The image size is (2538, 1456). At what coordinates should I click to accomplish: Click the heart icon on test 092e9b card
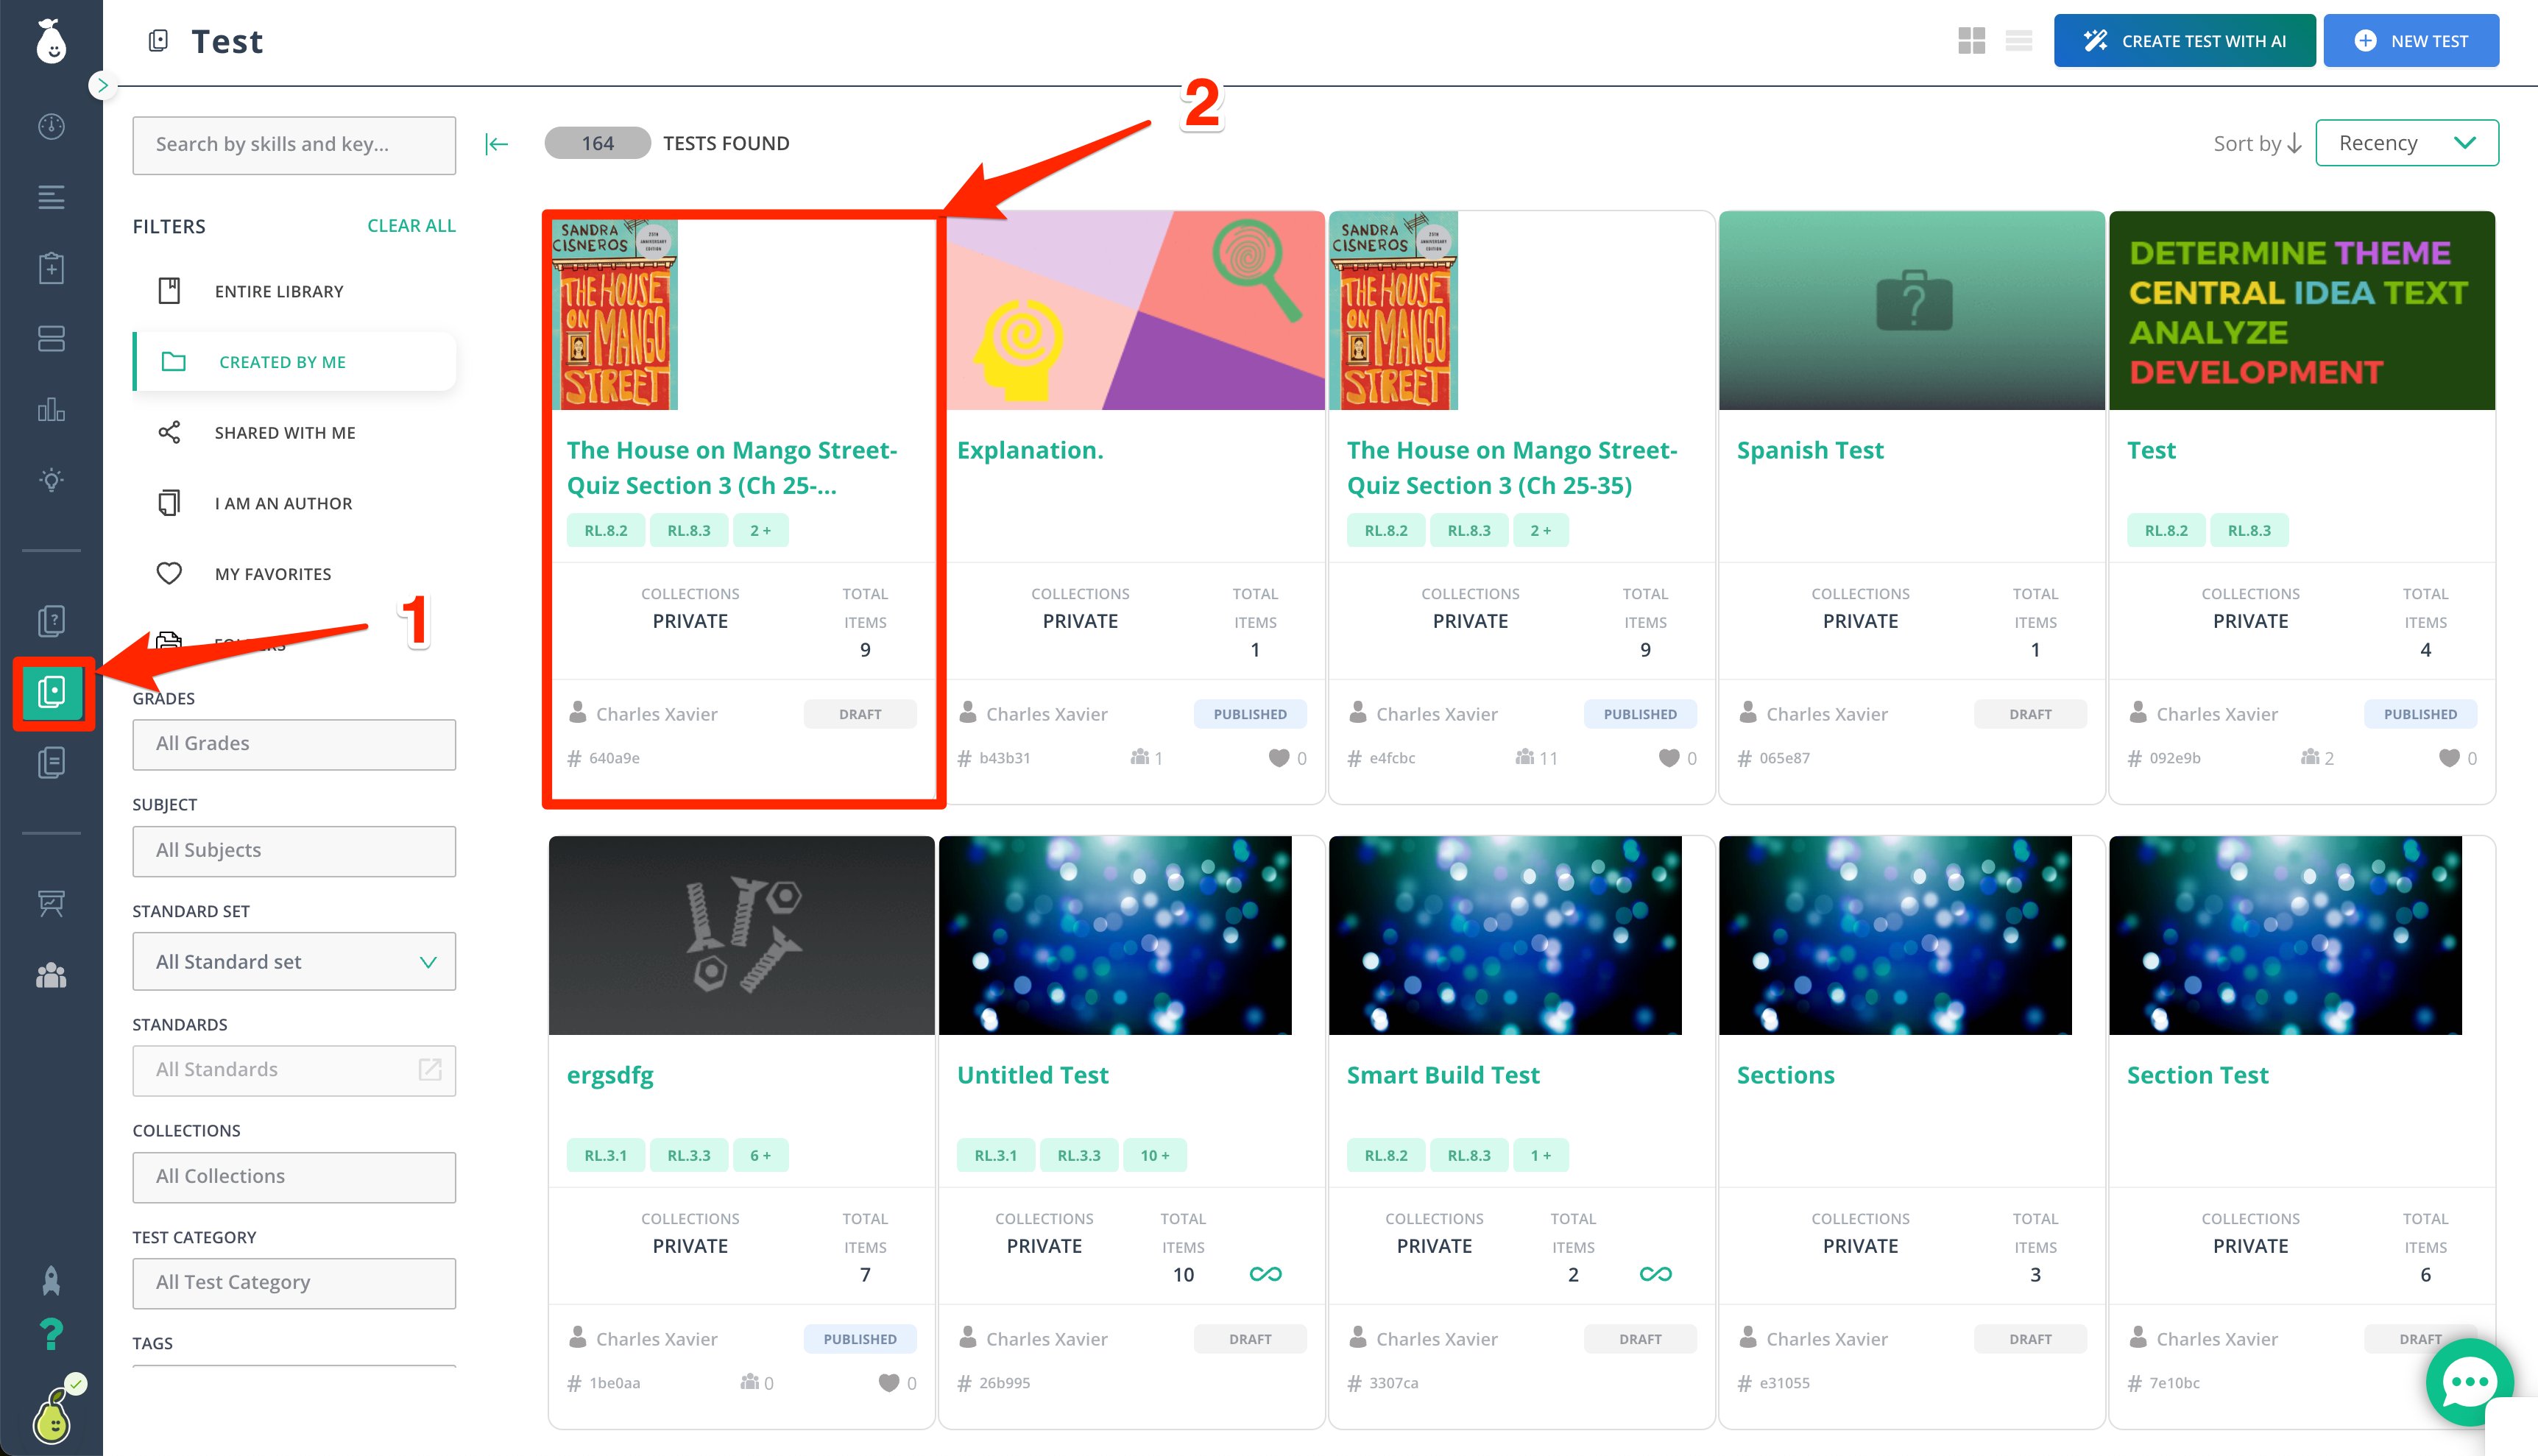2448,758
